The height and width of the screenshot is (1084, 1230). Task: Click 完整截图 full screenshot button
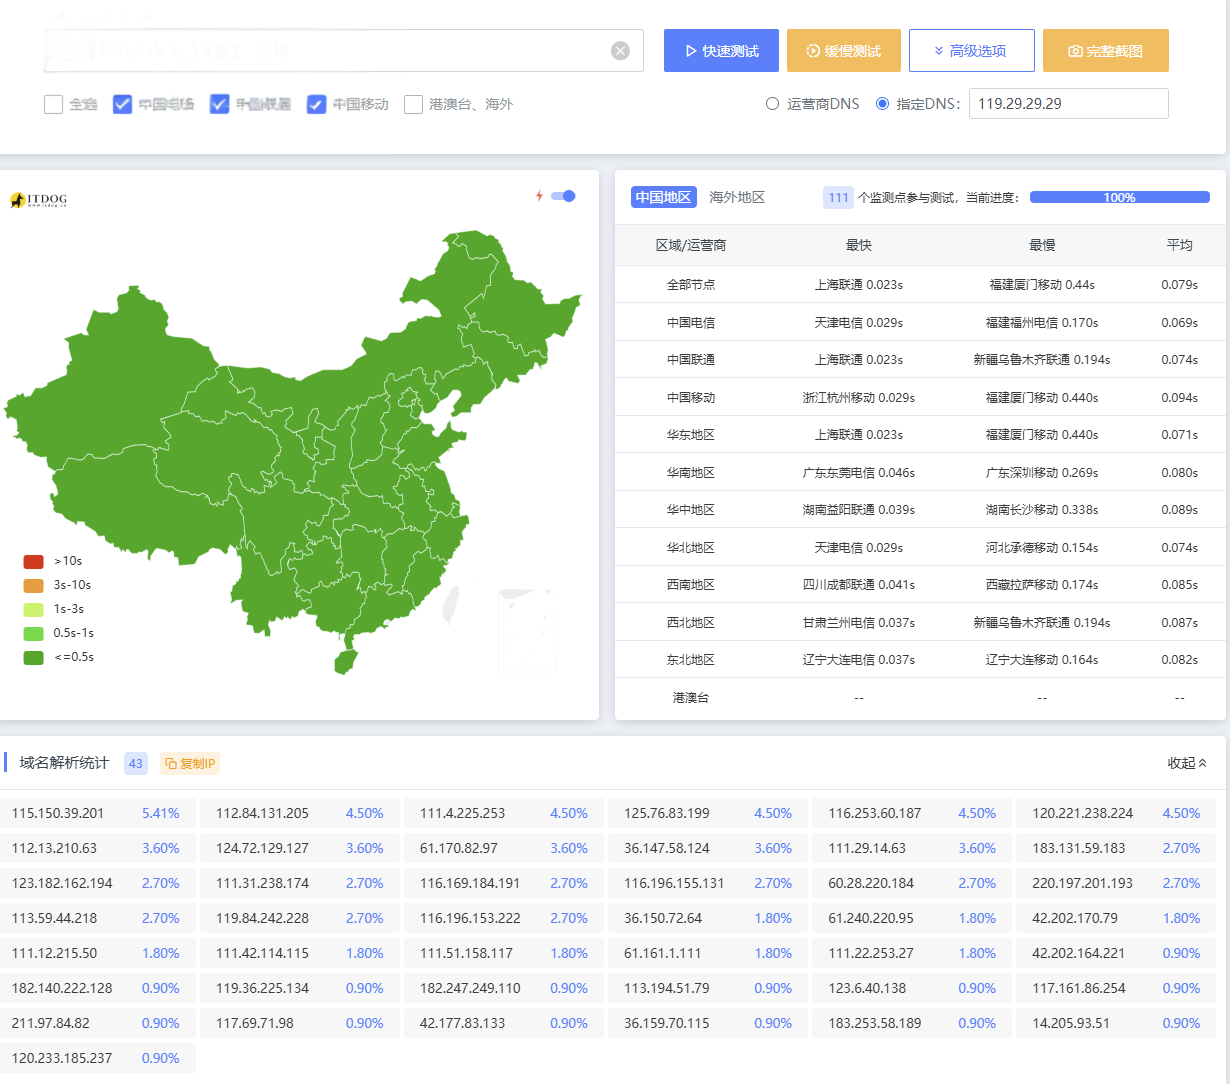point(1106,51)
